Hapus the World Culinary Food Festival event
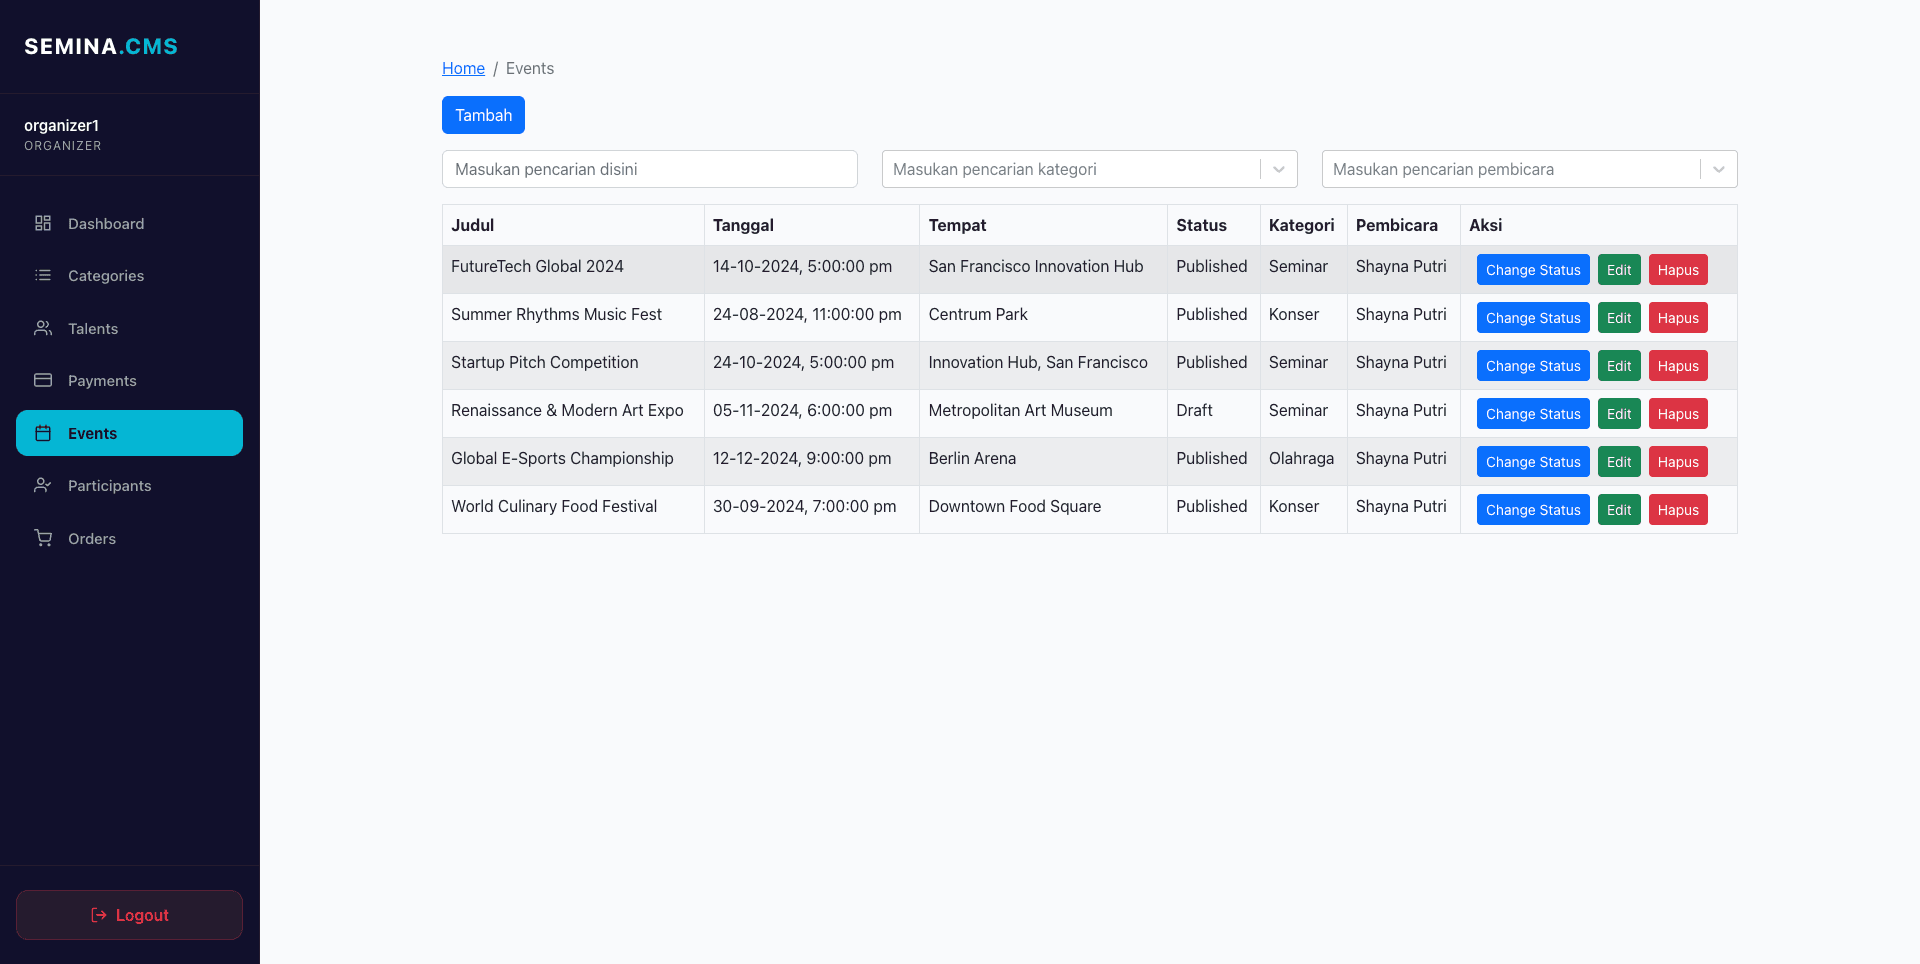 (x=1678, y=510)
